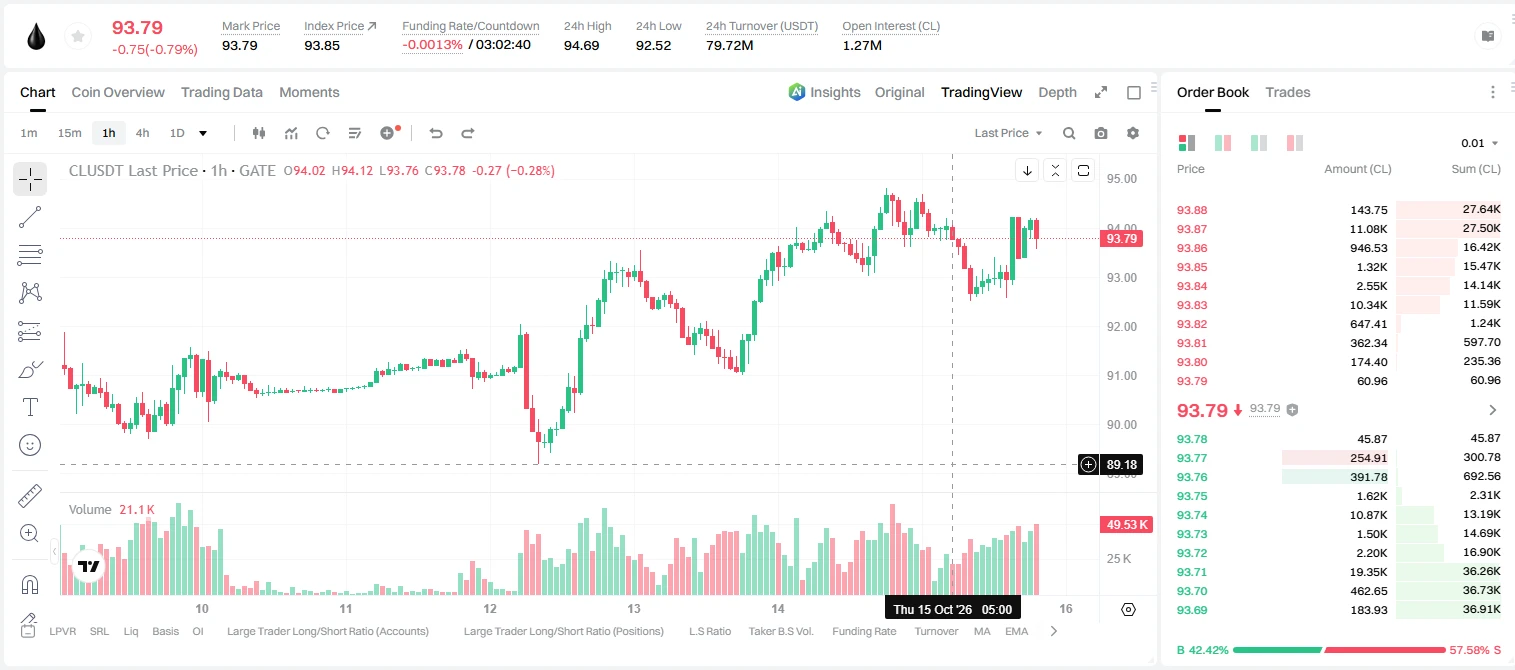Open the emoji sticker tool
Viewport: 1515px width, 670px height.
click(x=30, y=445)
